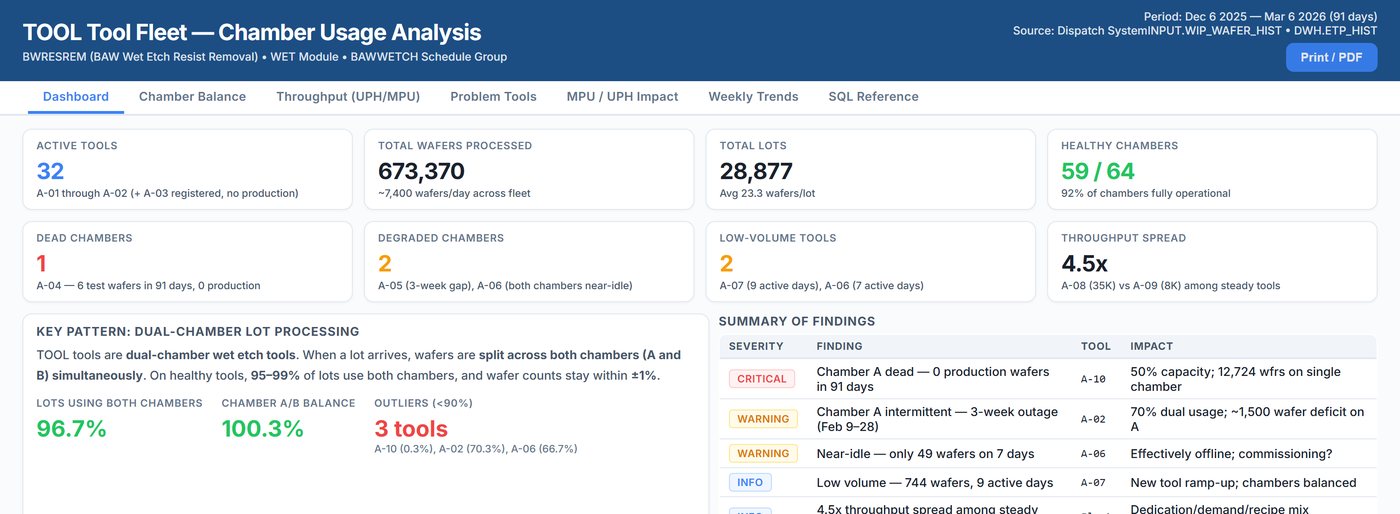
Task: Click the Healthy Chambers value 59 / 64
Action: click(1098, 171)
